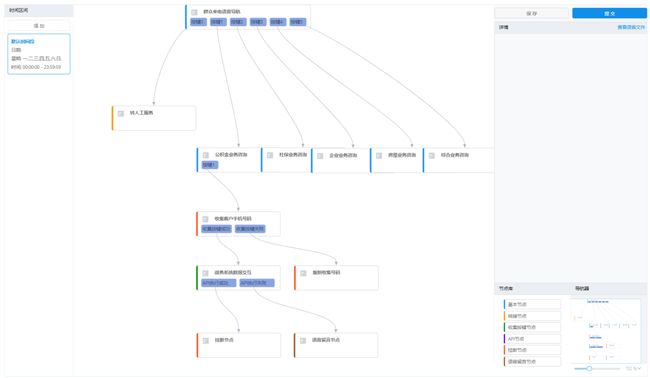Click the 重新收集号码 node title

pyautogui.click(x=326, y=272)
